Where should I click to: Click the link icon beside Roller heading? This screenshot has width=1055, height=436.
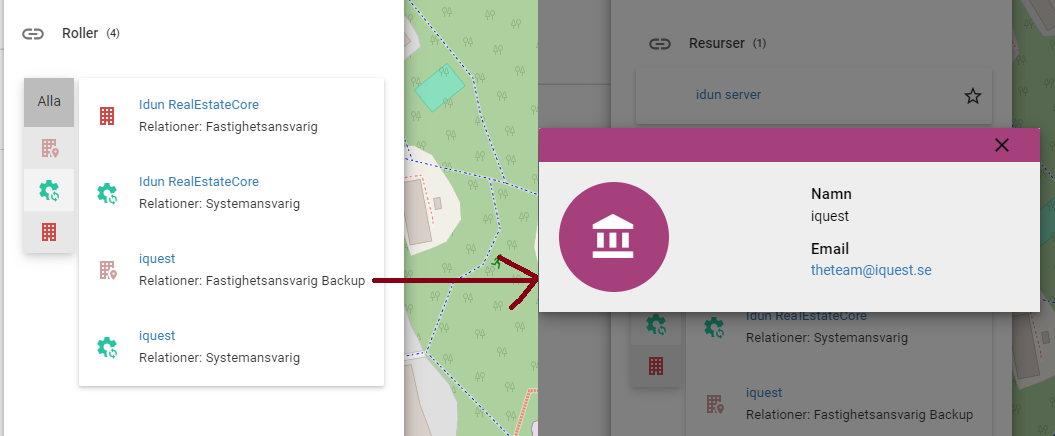click(33, 34)
